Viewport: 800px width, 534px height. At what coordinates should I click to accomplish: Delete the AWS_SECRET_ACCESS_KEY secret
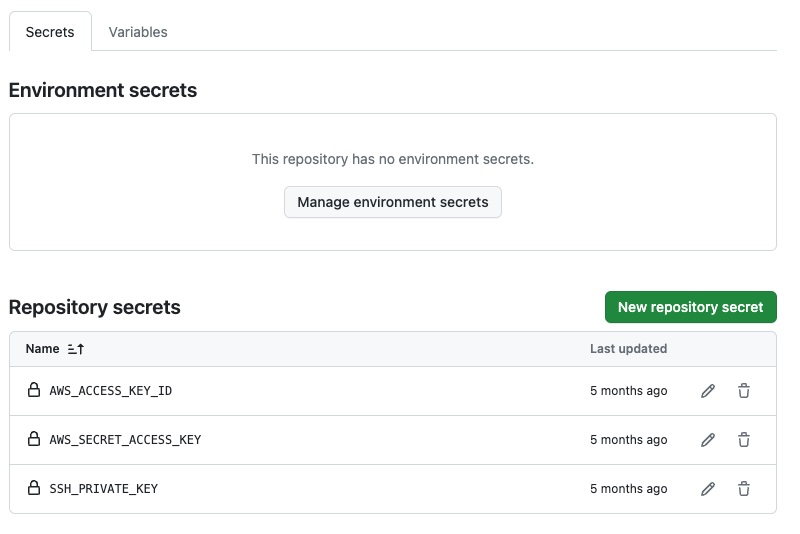click(744, 440)
